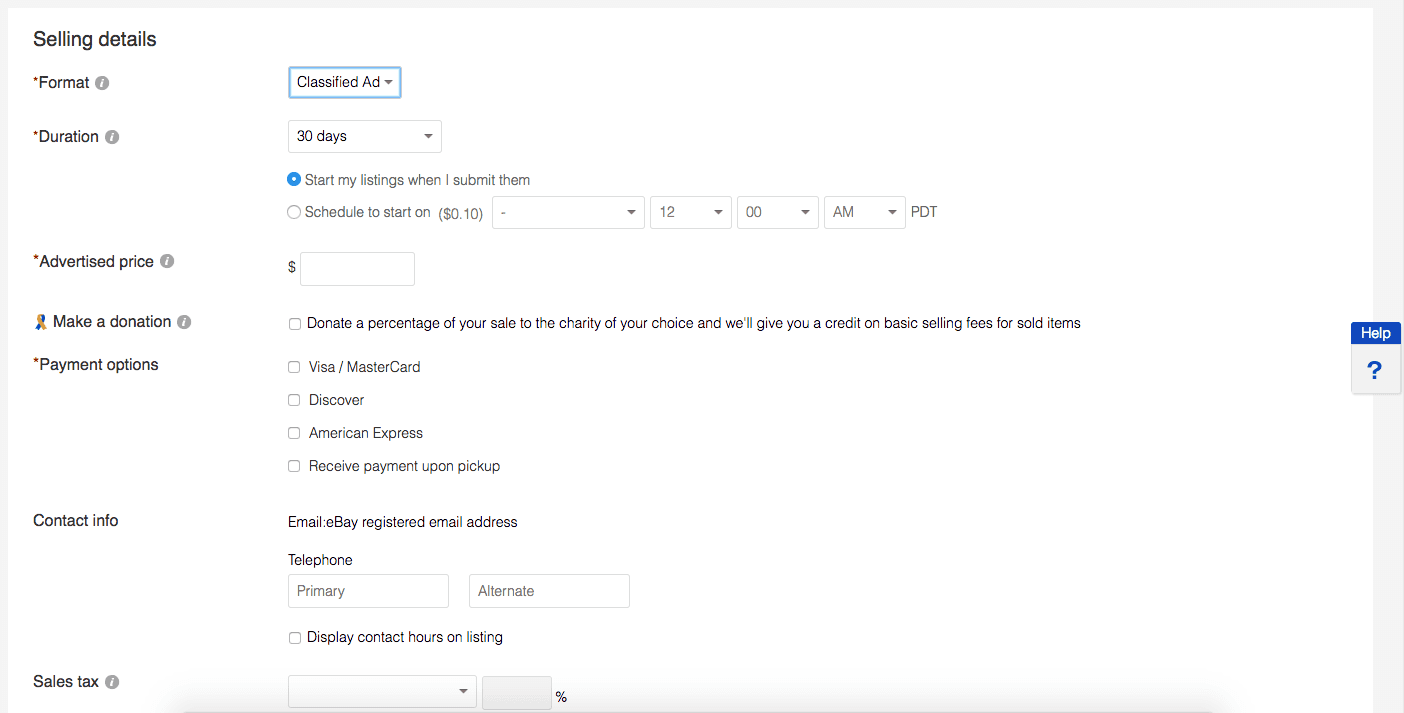Select Start my listings when I submit

pyautogui.click(x=294, y=180)
